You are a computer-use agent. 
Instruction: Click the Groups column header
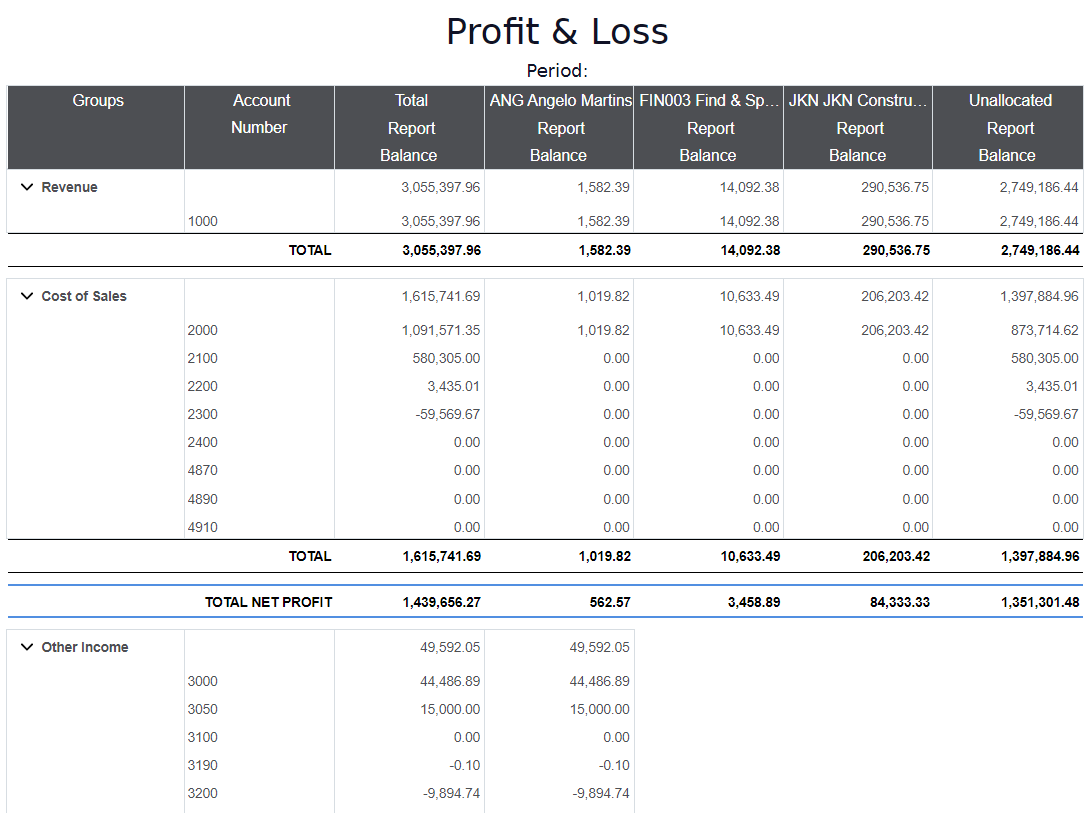click(97, 101)
